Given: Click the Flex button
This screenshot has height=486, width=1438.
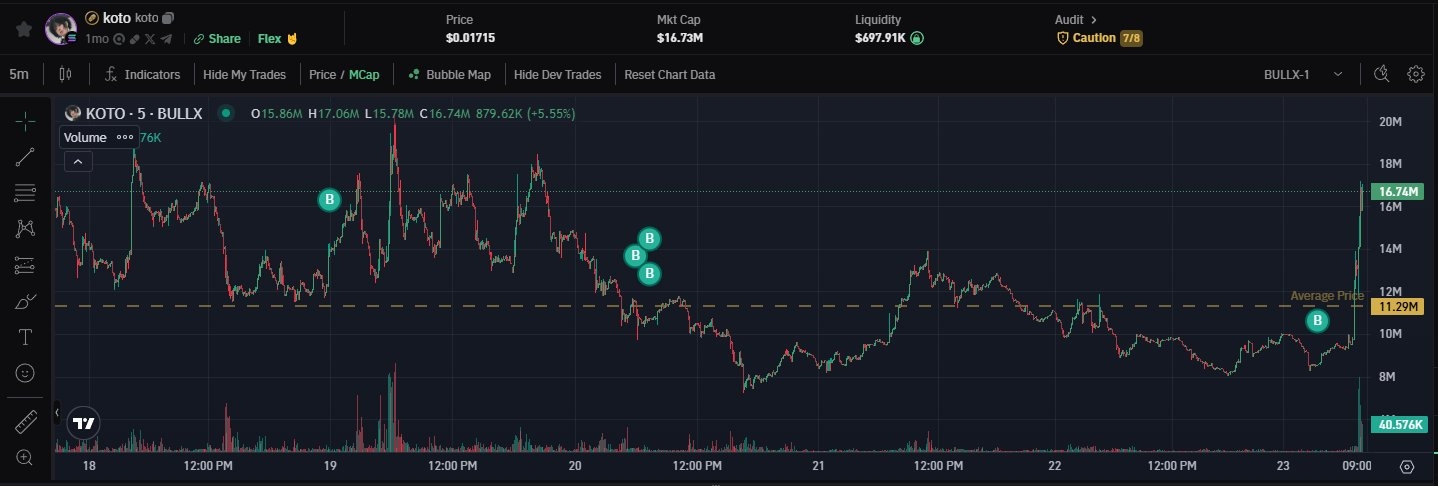Looking at the screenshot, I should [x=278, y=39].
